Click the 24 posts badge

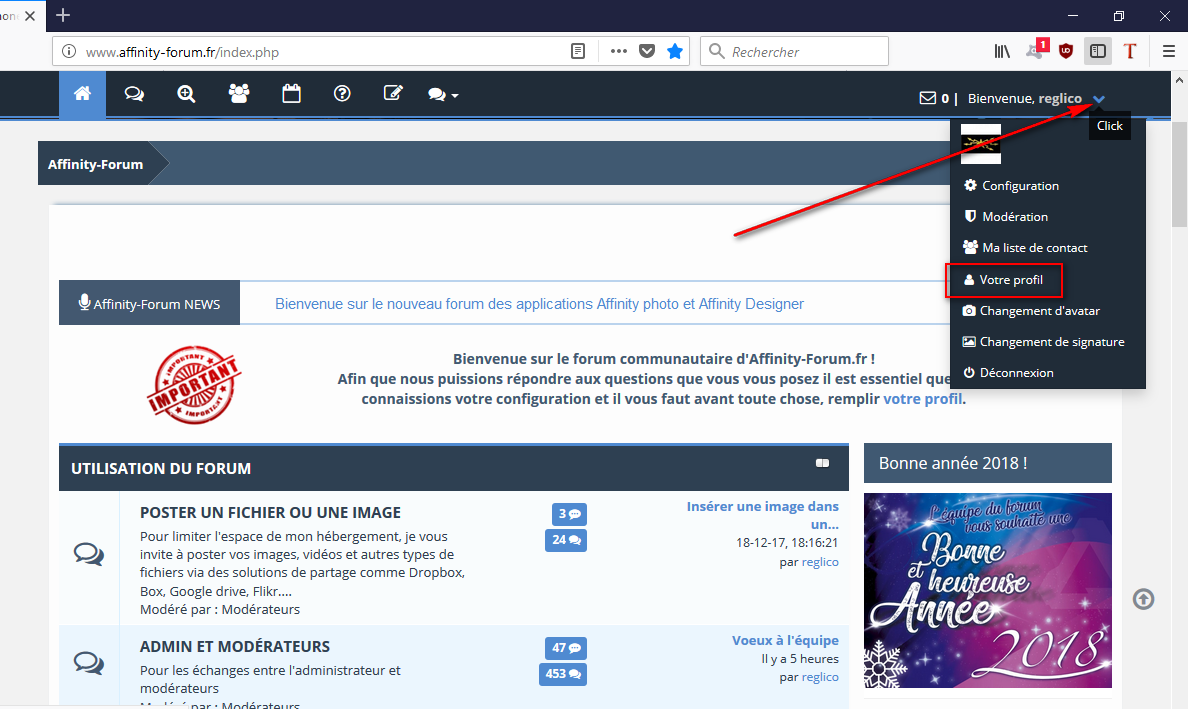[566, 540]
